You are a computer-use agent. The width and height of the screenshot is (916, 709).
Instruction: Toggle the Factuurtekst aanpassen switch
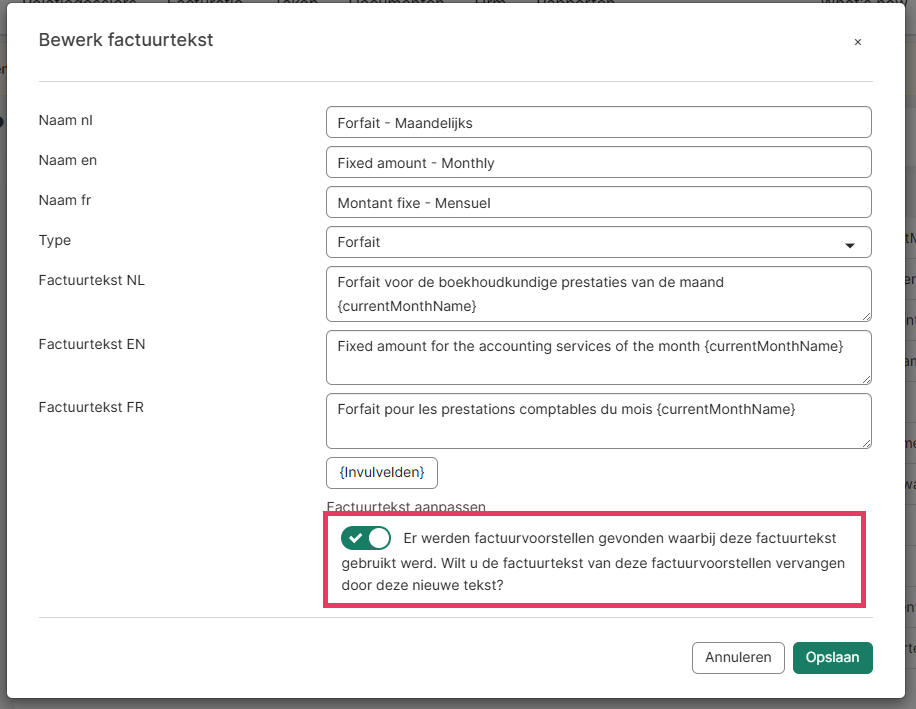pyautogui.click(x=365, y=538)
